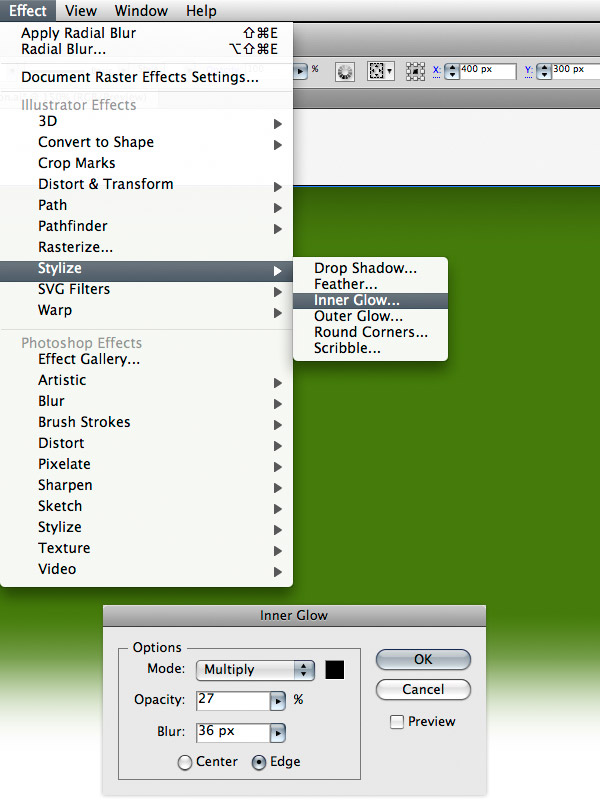Select Inner Glow... effect
Screen dimensions: 600x811
tap(370, 300)
